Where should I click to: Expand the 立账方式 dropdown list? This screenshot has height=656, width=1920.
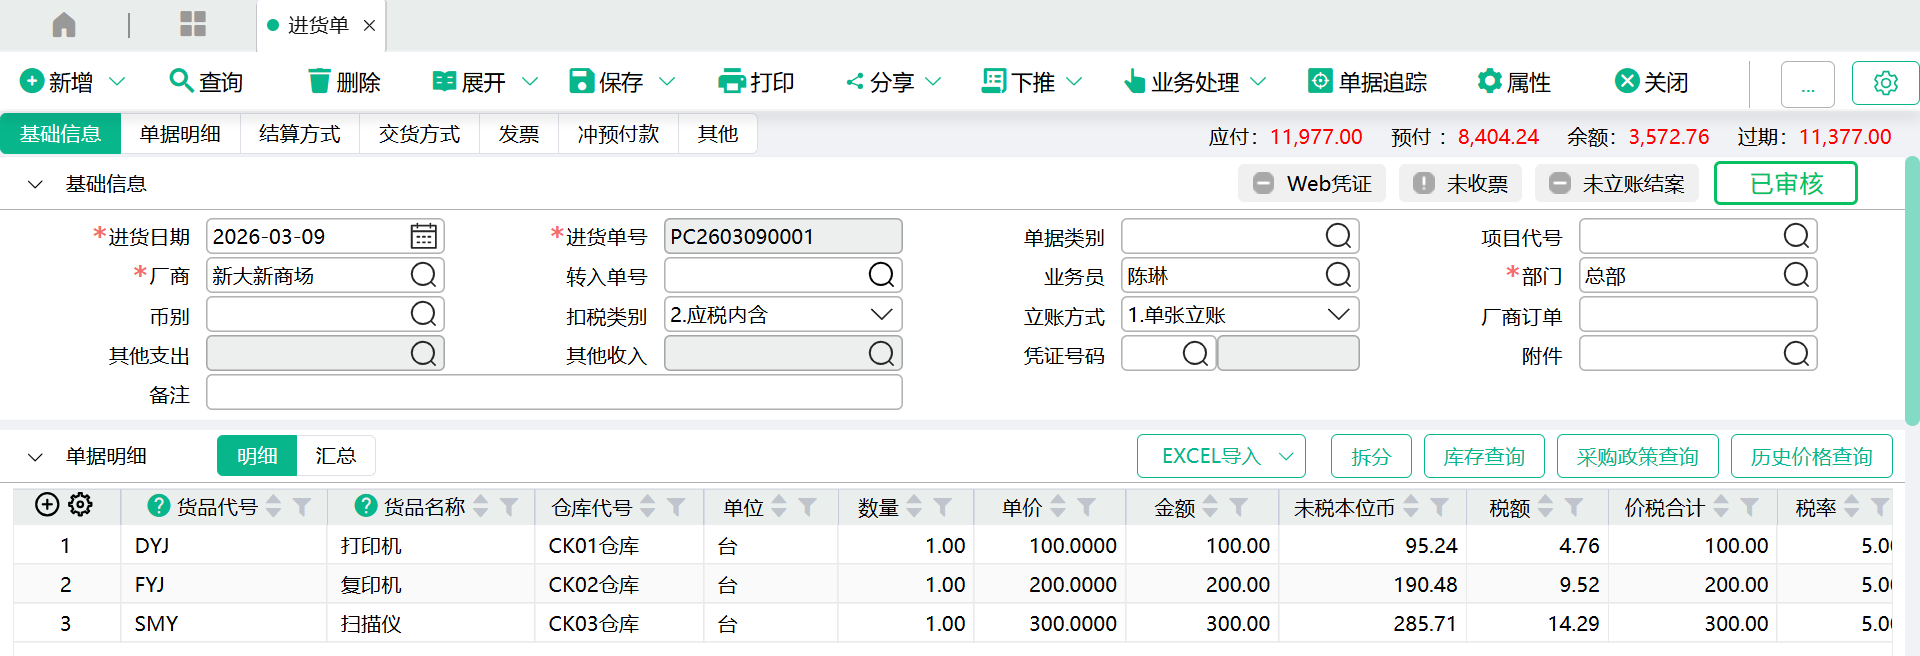pos(1338,315)
